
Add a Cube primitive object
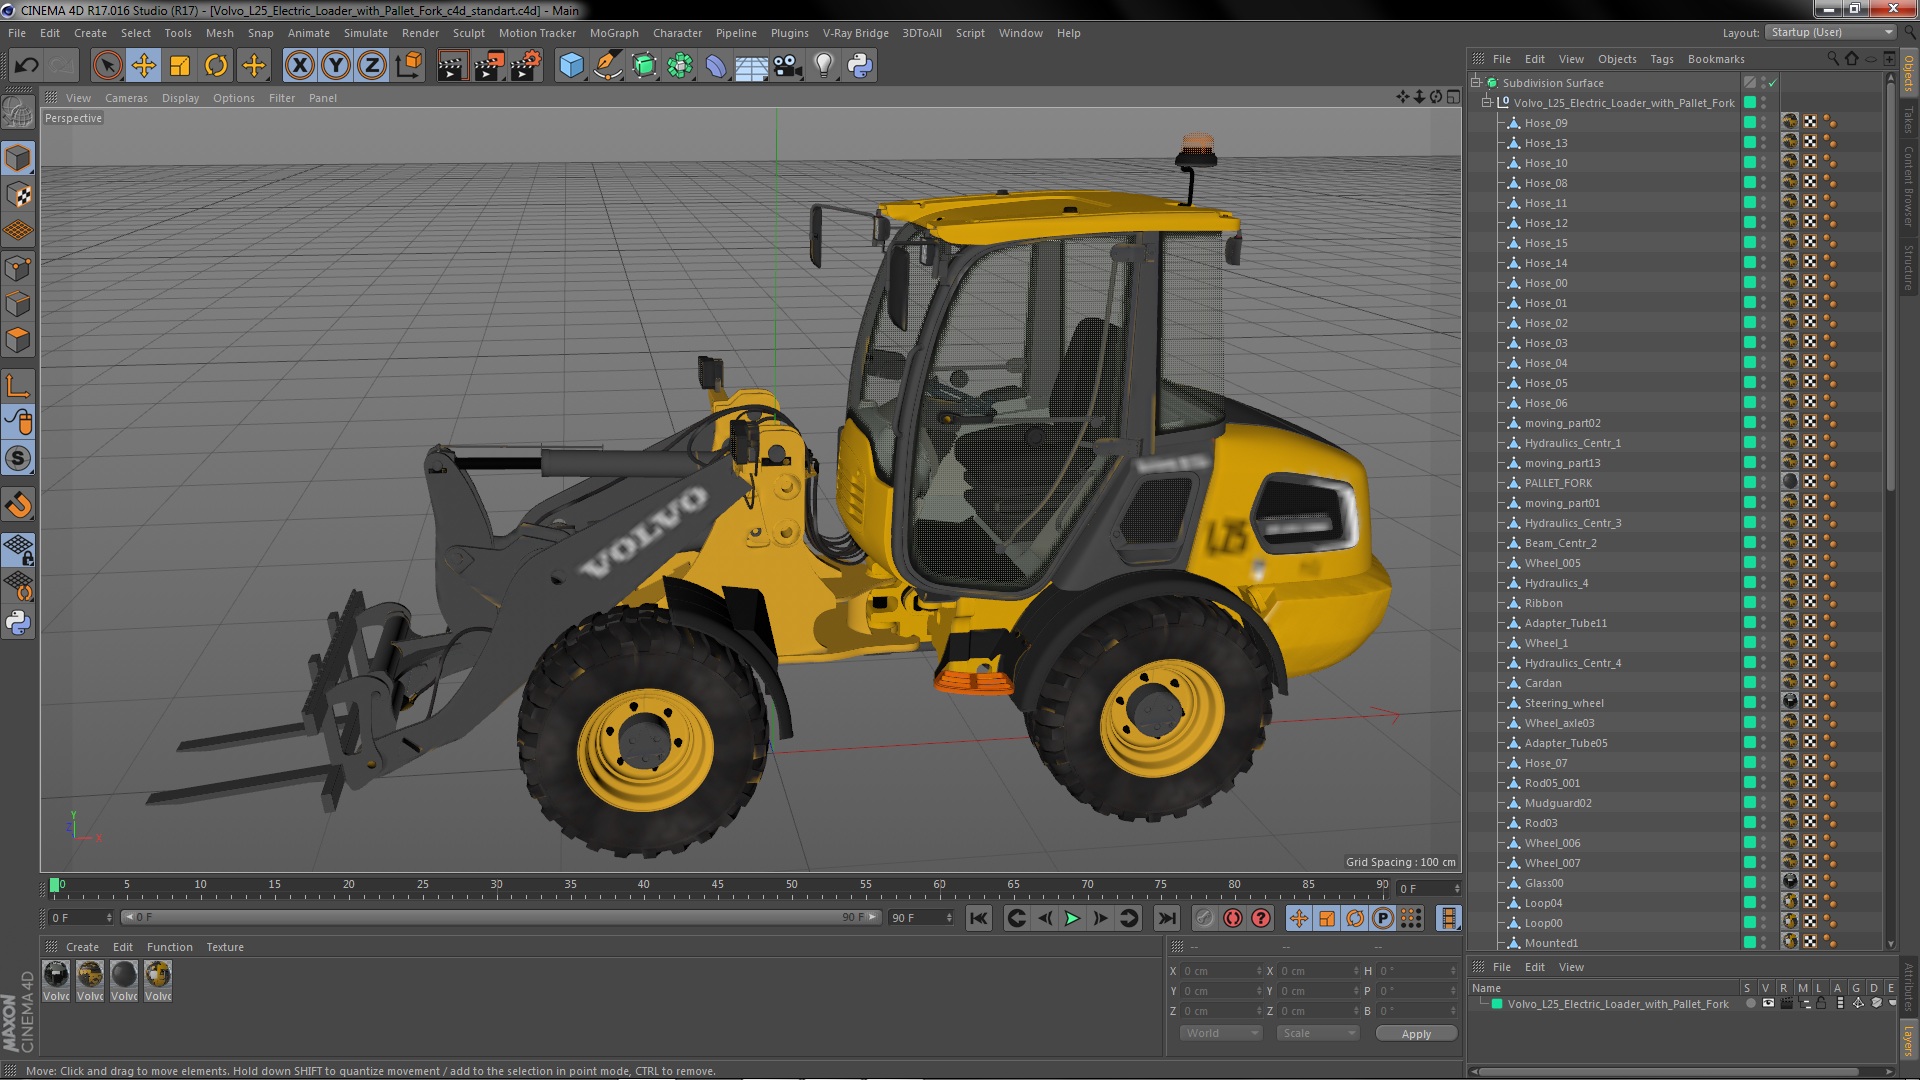click(571, 66)
